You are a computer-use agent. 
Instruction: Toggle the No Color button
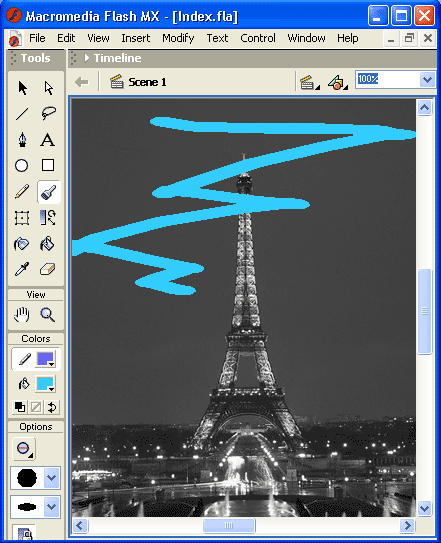(36, 408)
